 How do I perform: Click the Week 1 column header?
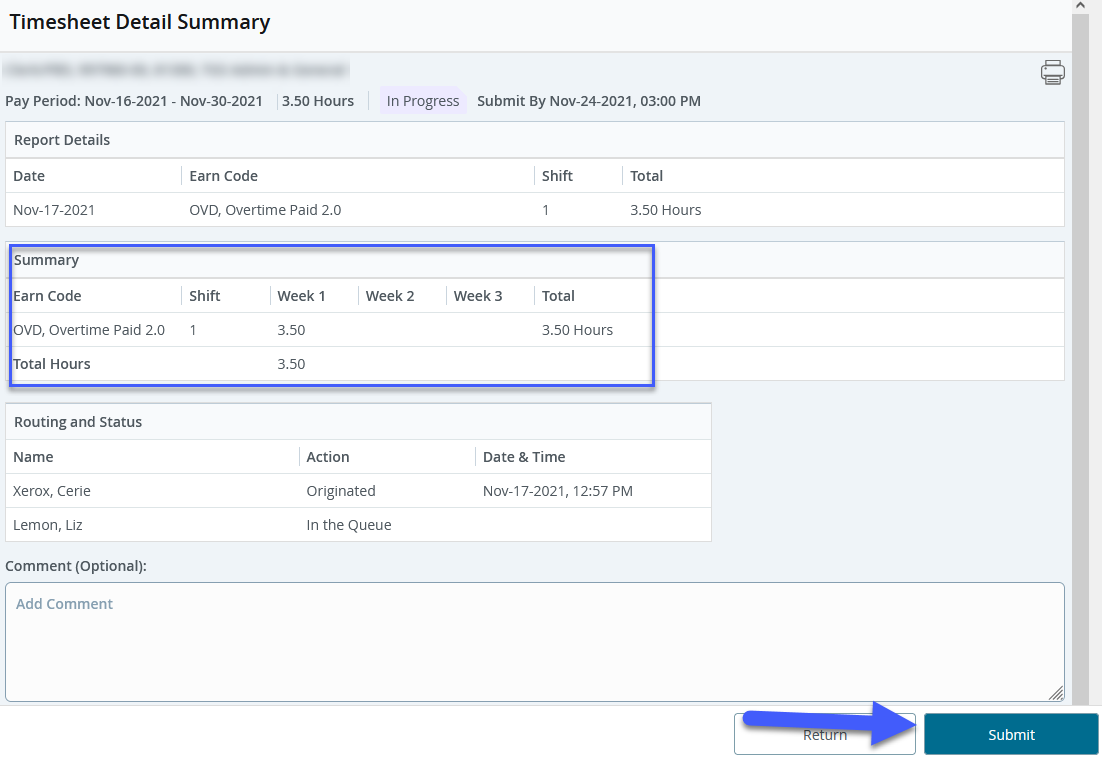pos(301,296)
